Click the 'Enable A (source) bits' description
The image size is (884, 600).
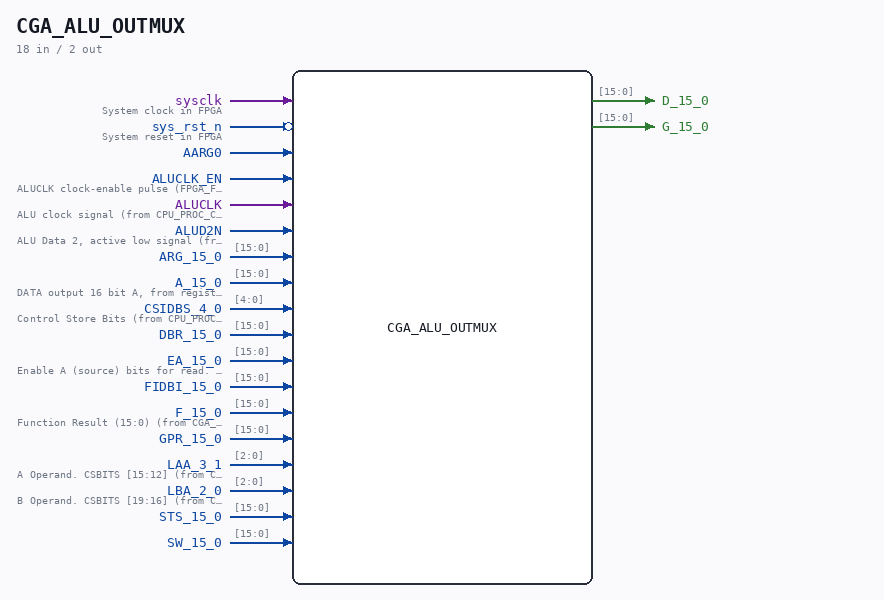point(120,370)
